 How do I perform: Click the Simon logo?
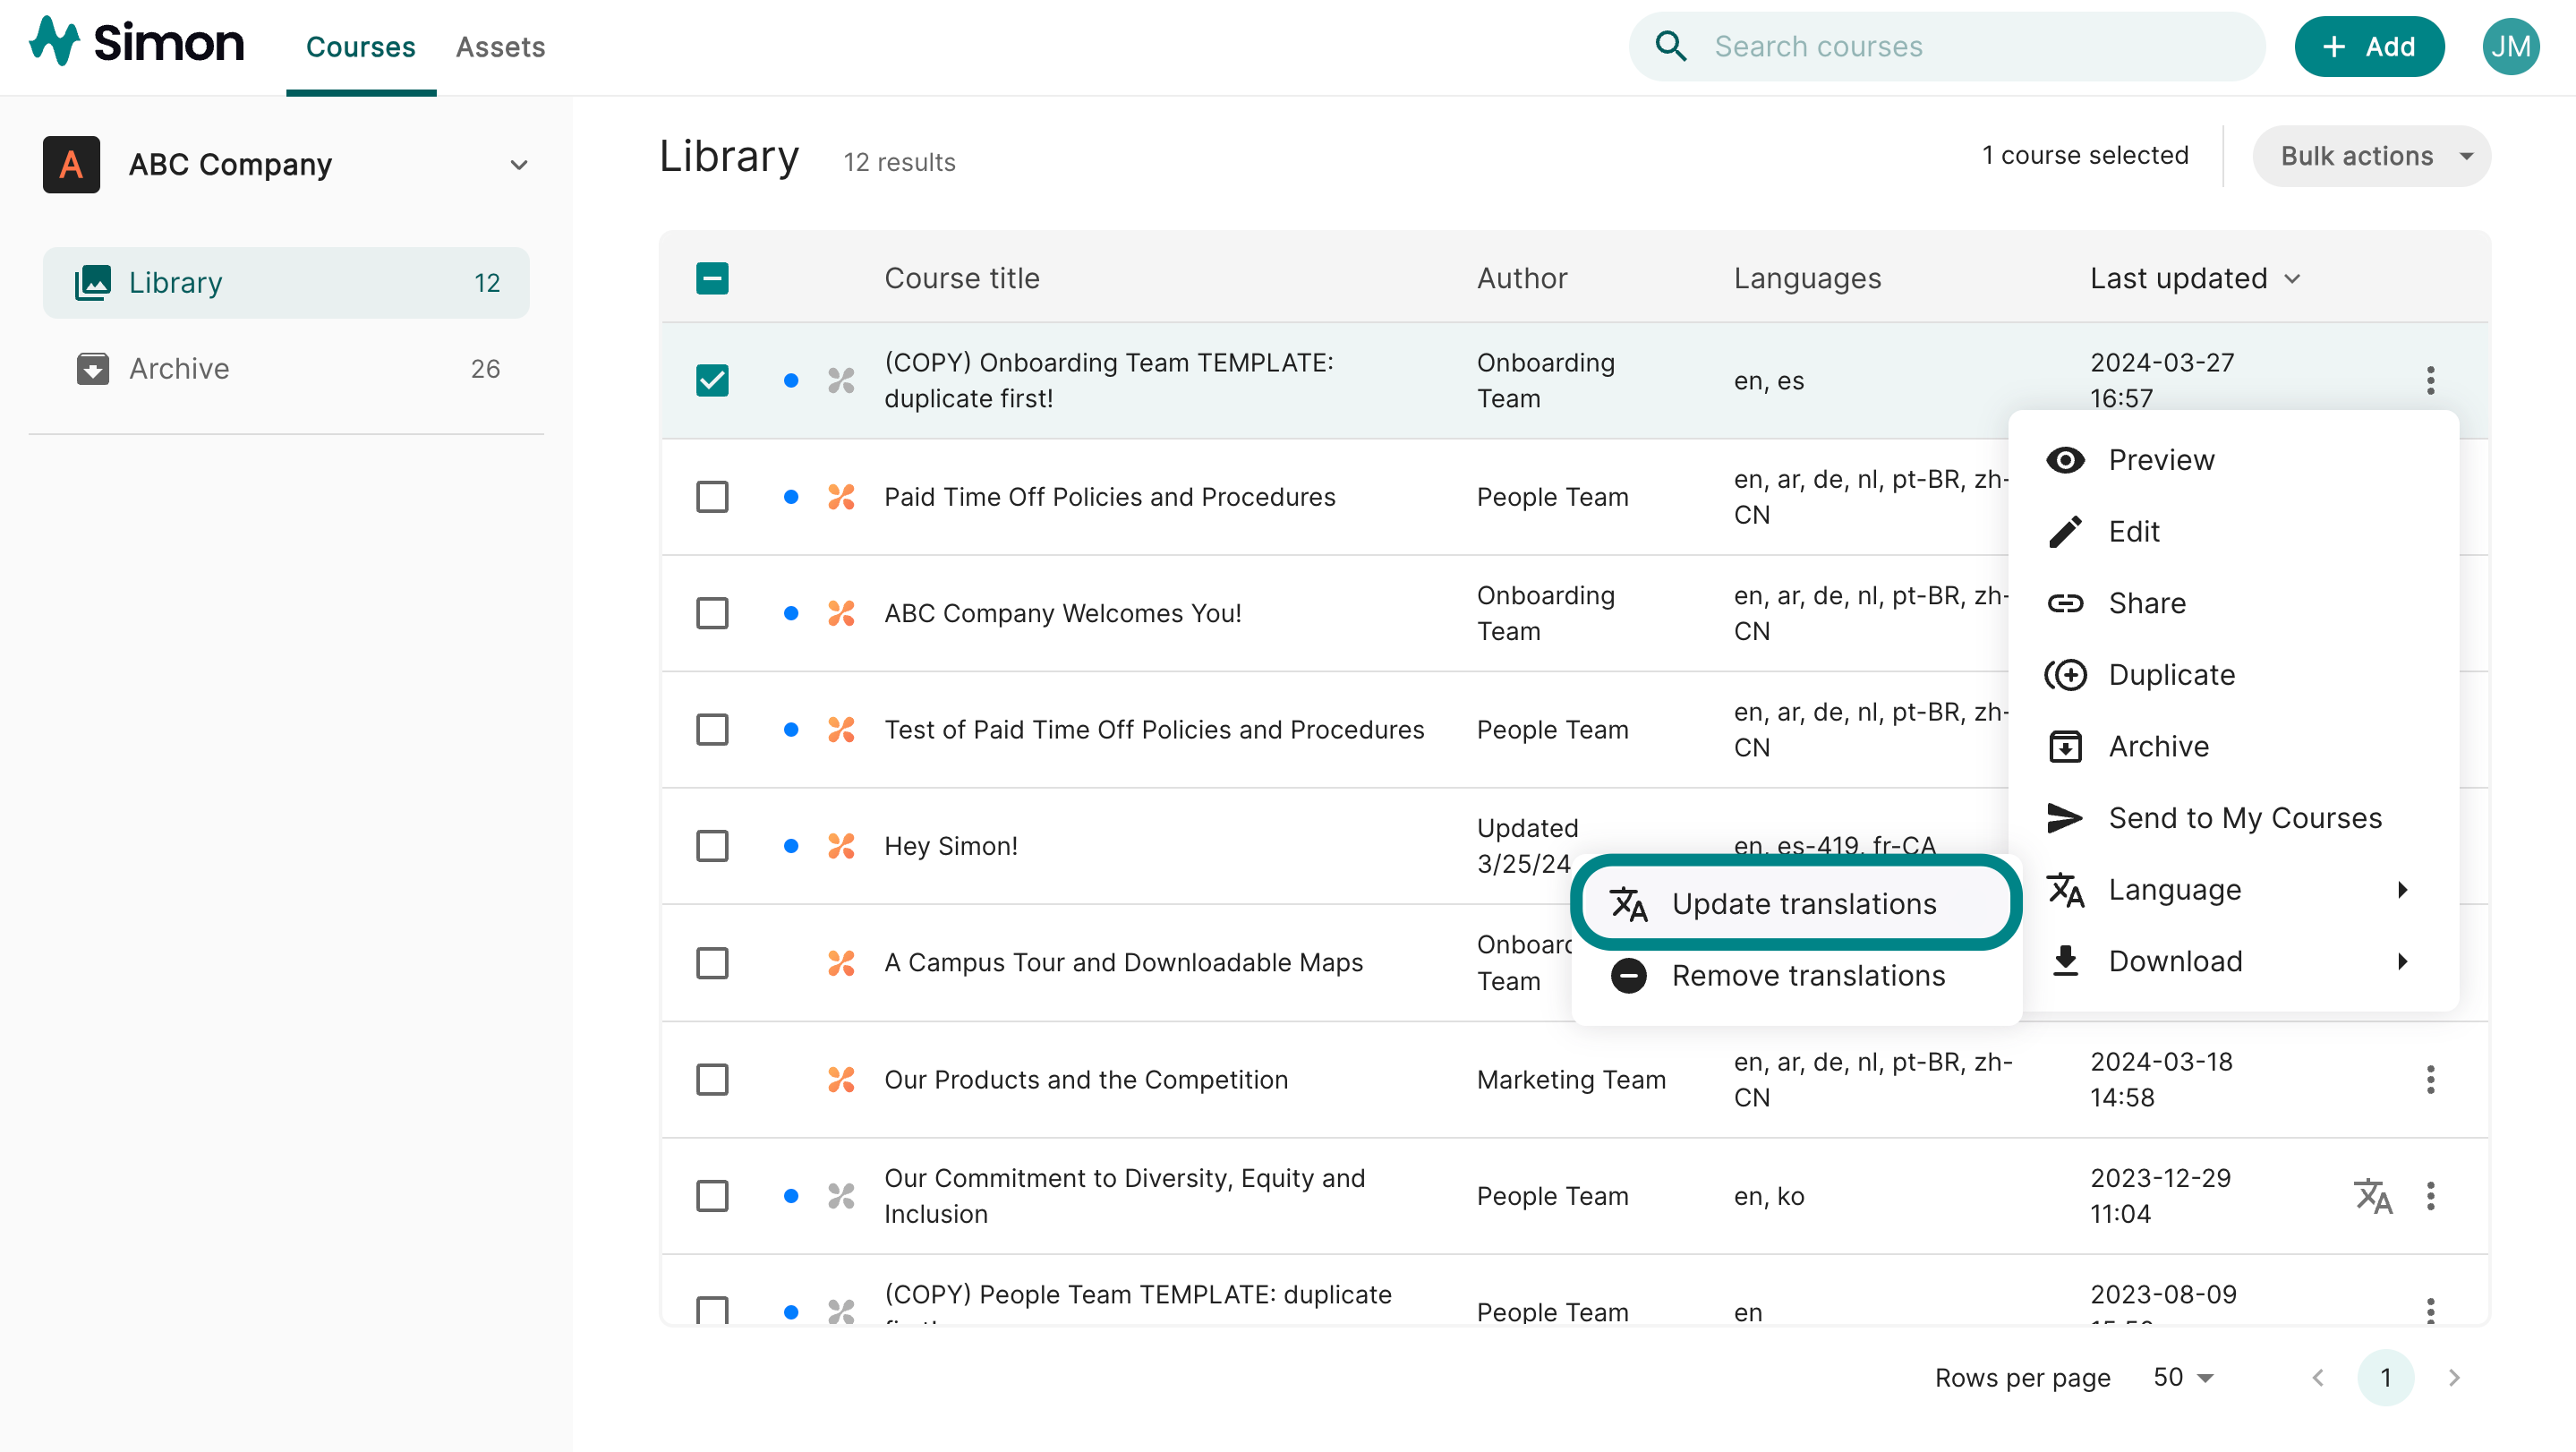136,43
